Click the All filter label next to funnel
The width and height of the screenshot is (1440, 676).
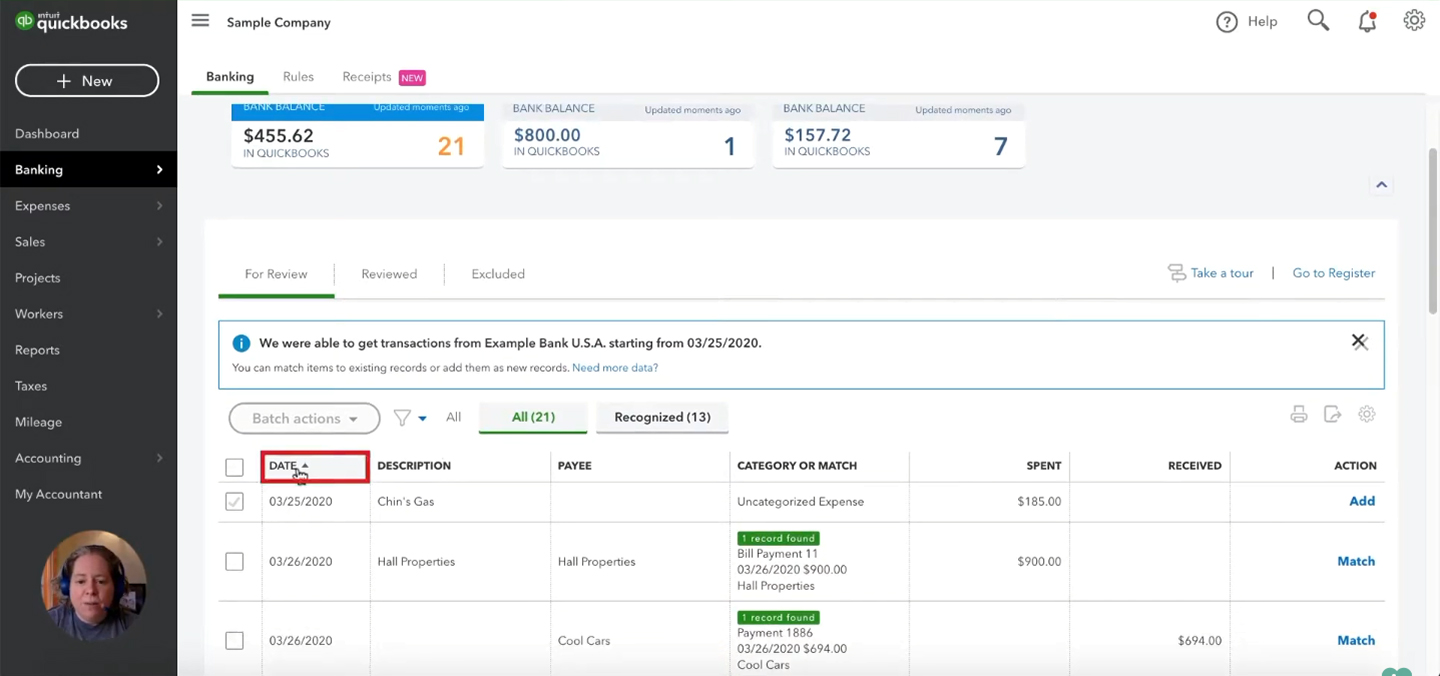pos(453,417)
